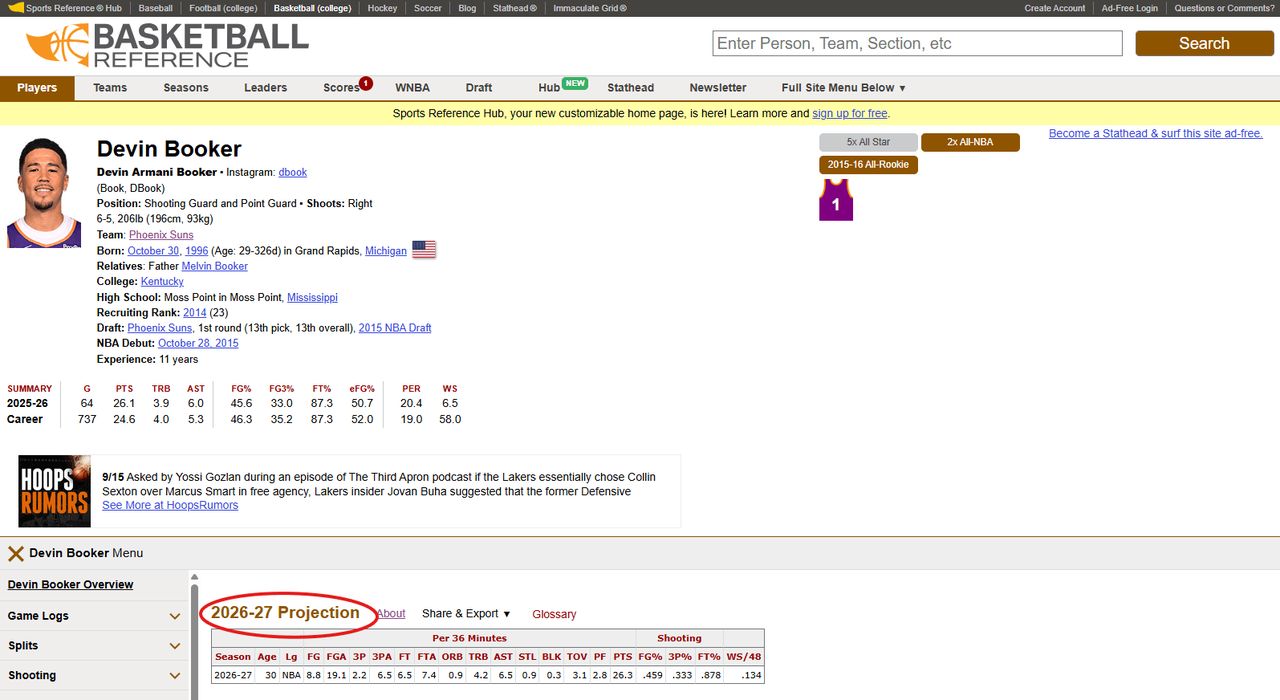Click Become a Stathead ad-free link
Viewport: 1280px width, 700px height.
click(1155, 133)
